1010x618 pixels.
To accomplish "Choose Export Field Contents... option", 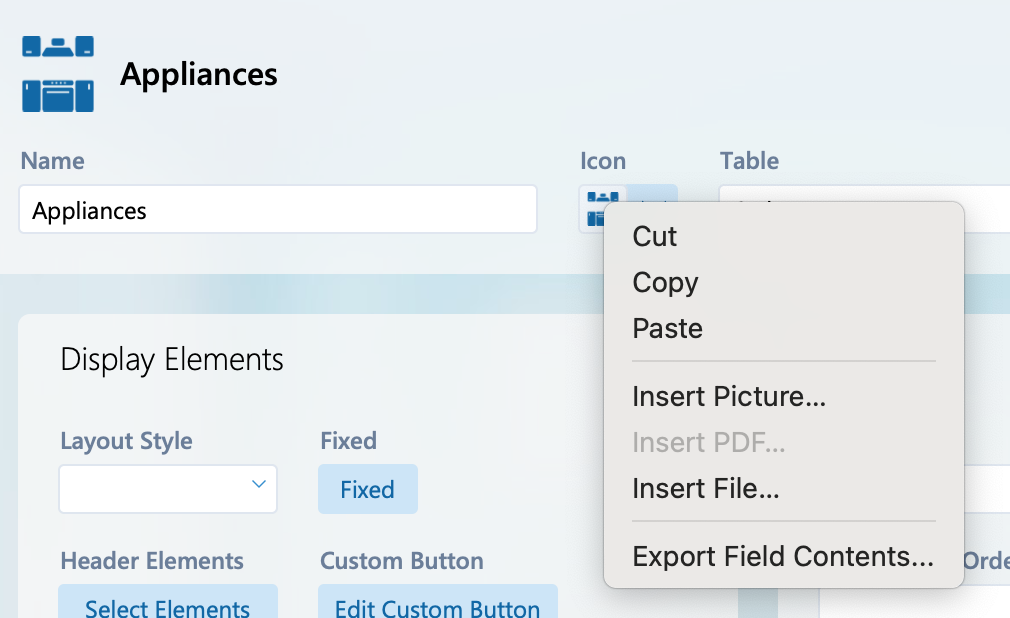I will [x=783, y=557].
